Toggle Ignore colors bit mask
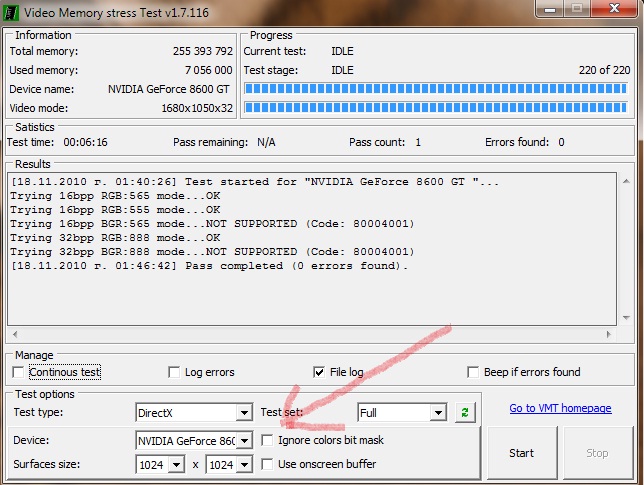Image resolution: width=644 pixels, height=485 pixels. (x=267, y=440)
